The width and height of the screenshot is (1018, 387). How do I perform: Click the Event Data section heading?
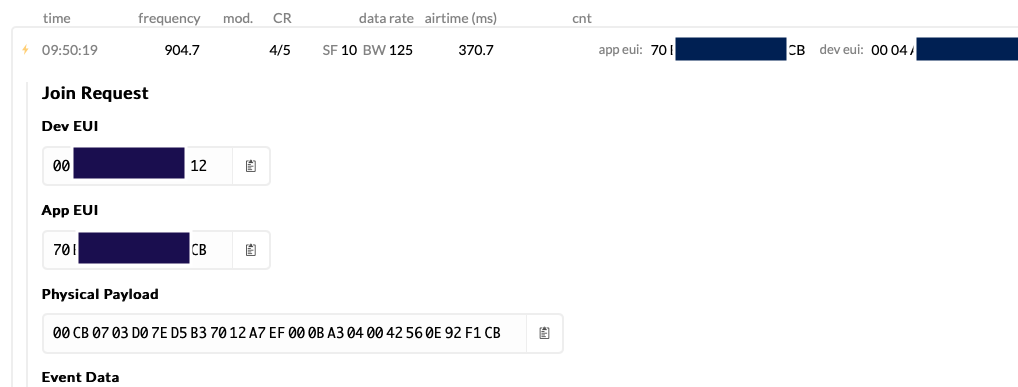click(81, 377)
